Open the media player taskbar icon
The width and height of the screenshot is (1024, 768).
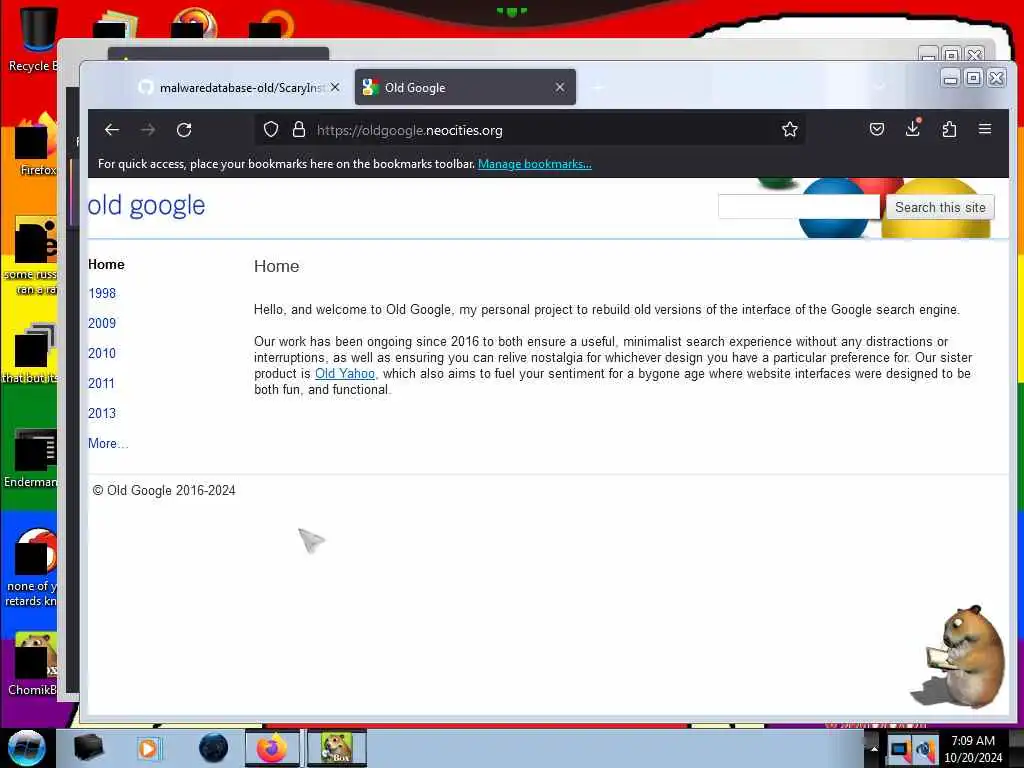click(x=149, y=748)
